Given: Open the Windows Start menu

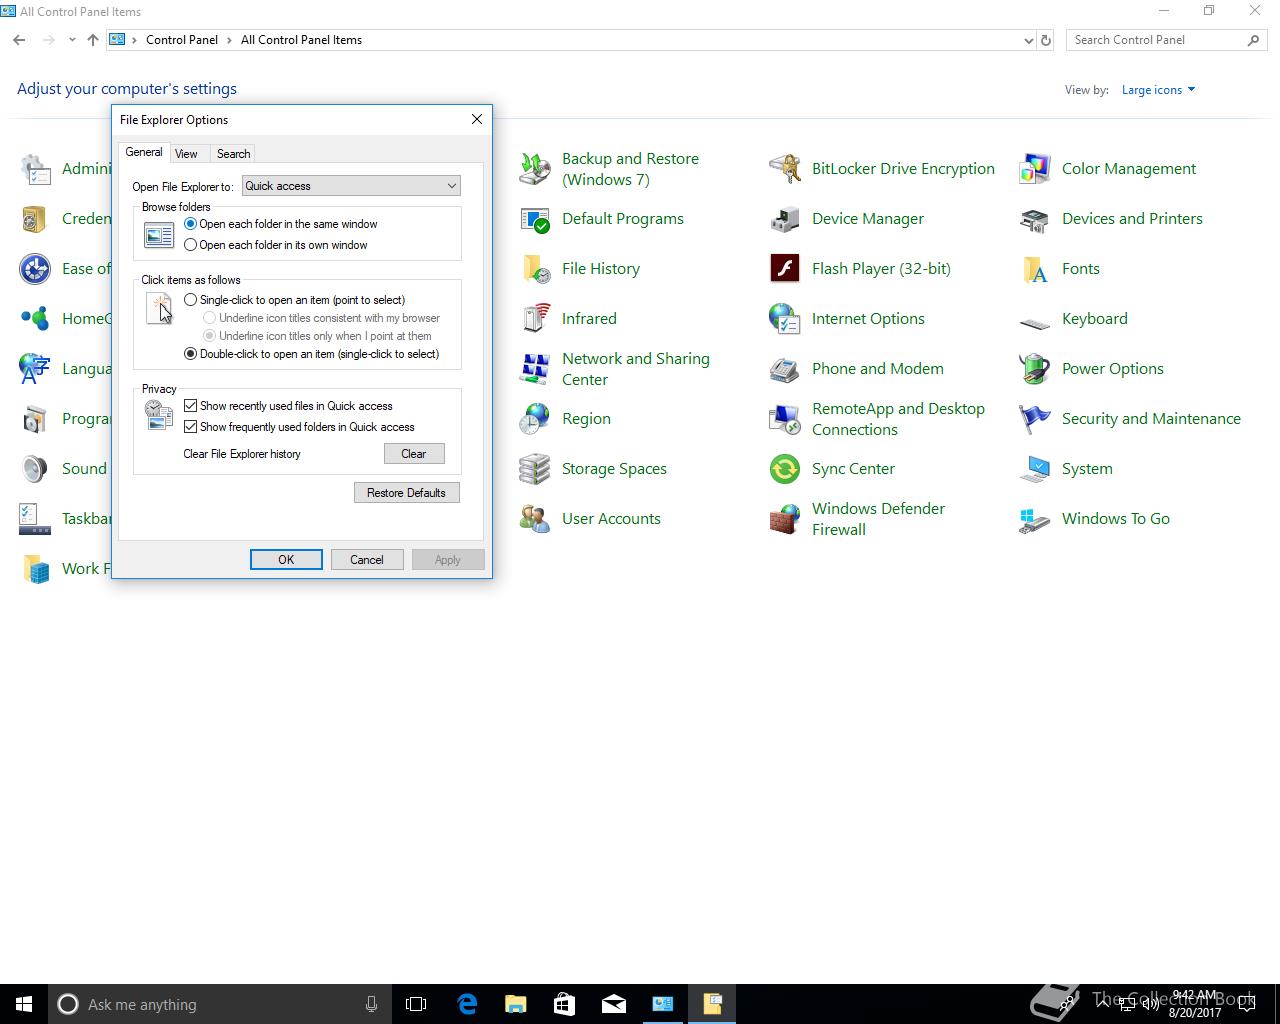Looking at the screenshot, I should 24,1004.
